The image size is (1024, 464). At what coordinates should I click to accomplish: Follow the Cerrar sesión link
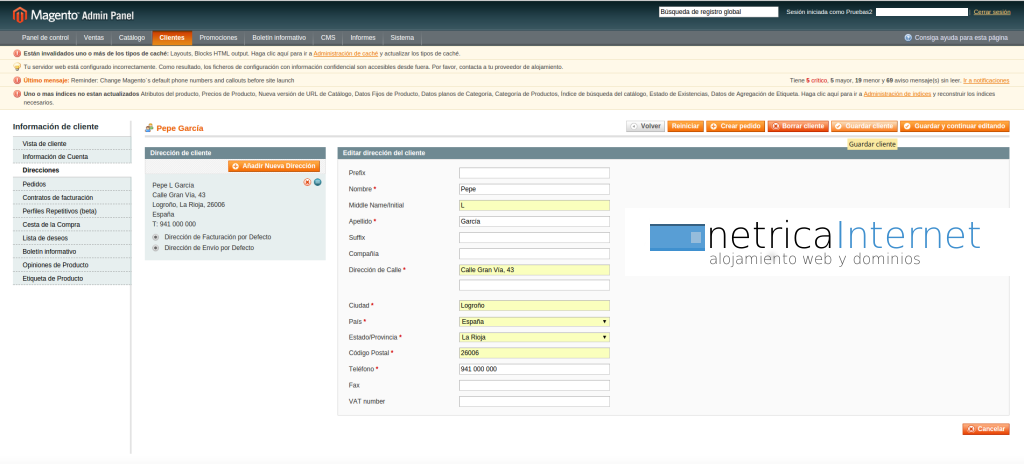[x=992, y=12]
